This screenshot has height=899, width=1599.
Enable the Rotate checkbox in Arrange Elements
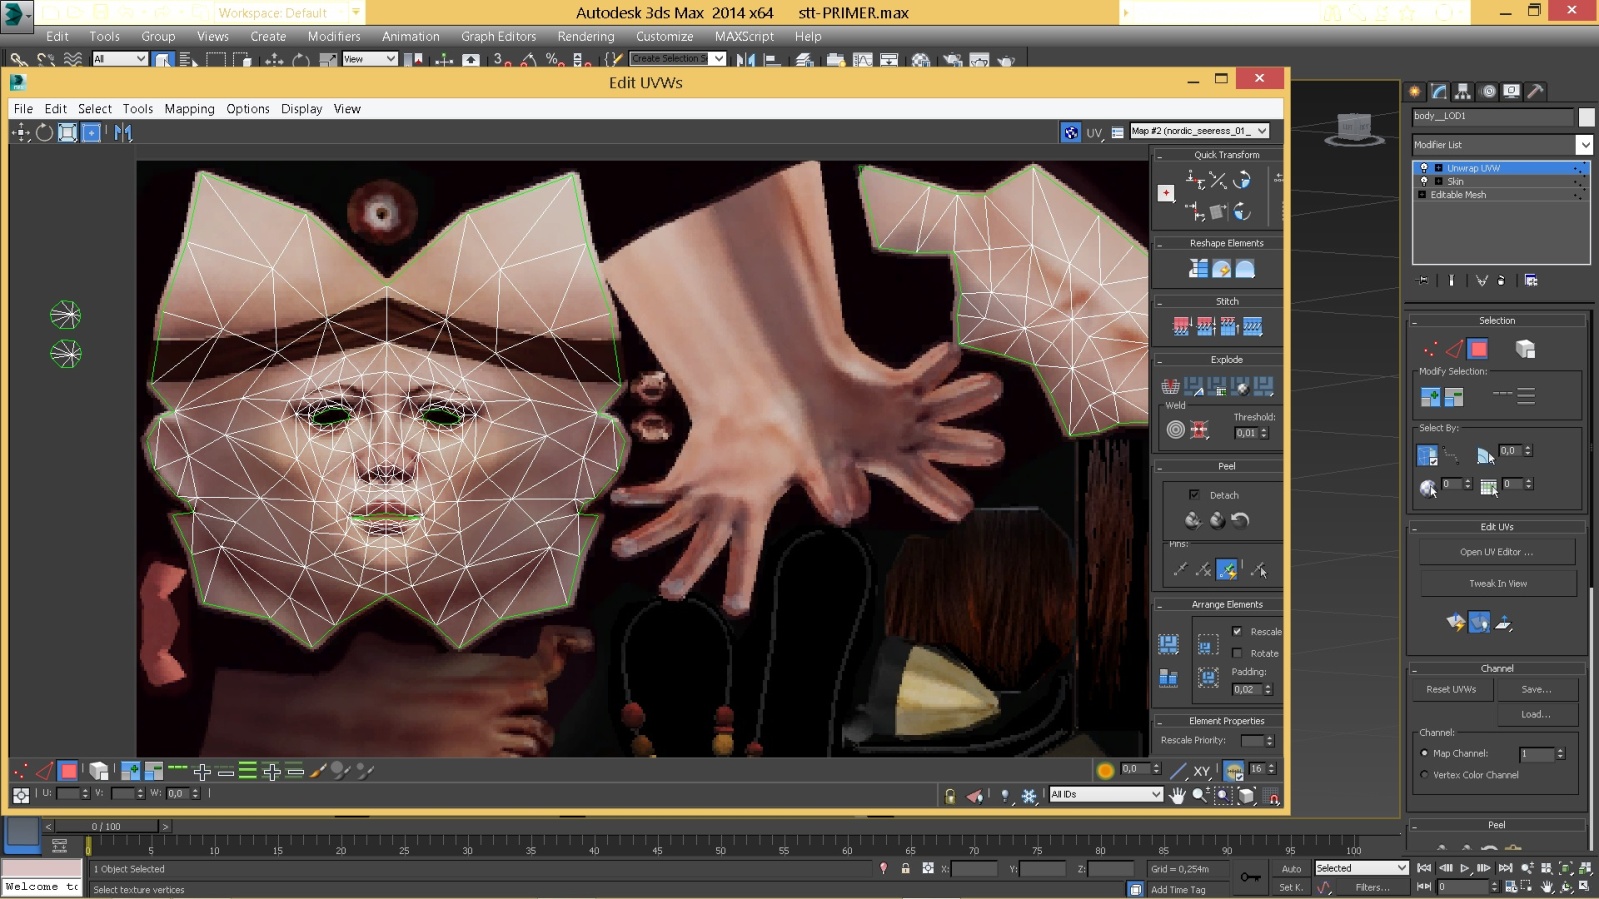[1237, 653]
